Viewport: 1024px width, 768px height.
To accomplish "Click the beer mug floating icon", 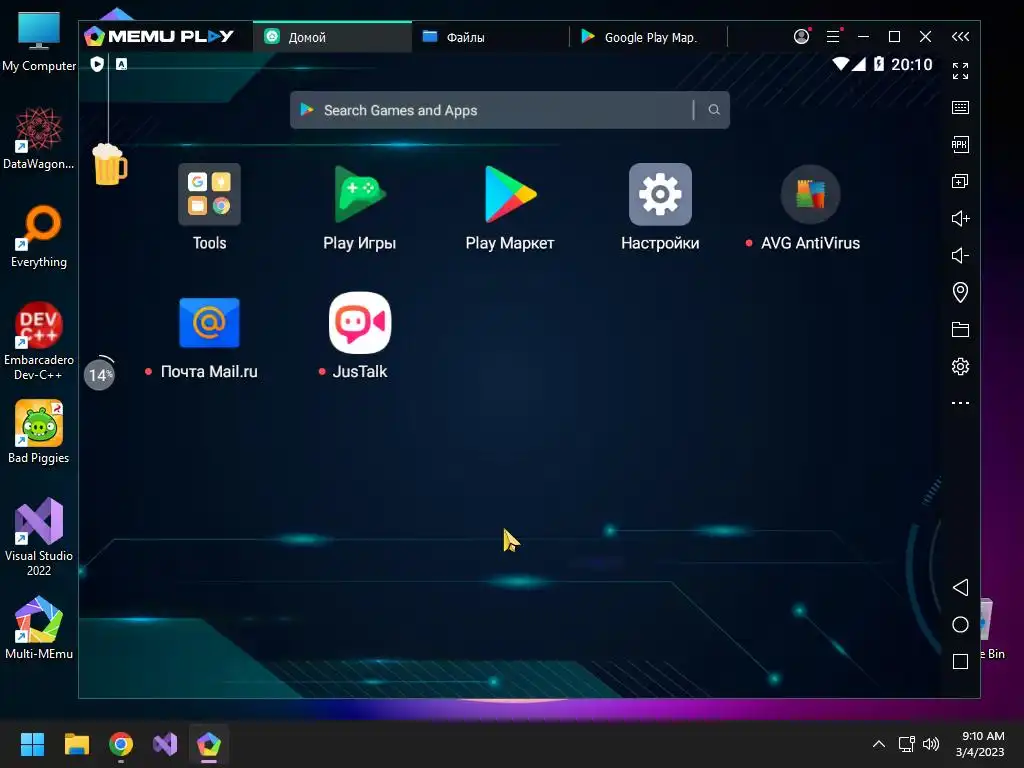I will click(x=110, y=164).
